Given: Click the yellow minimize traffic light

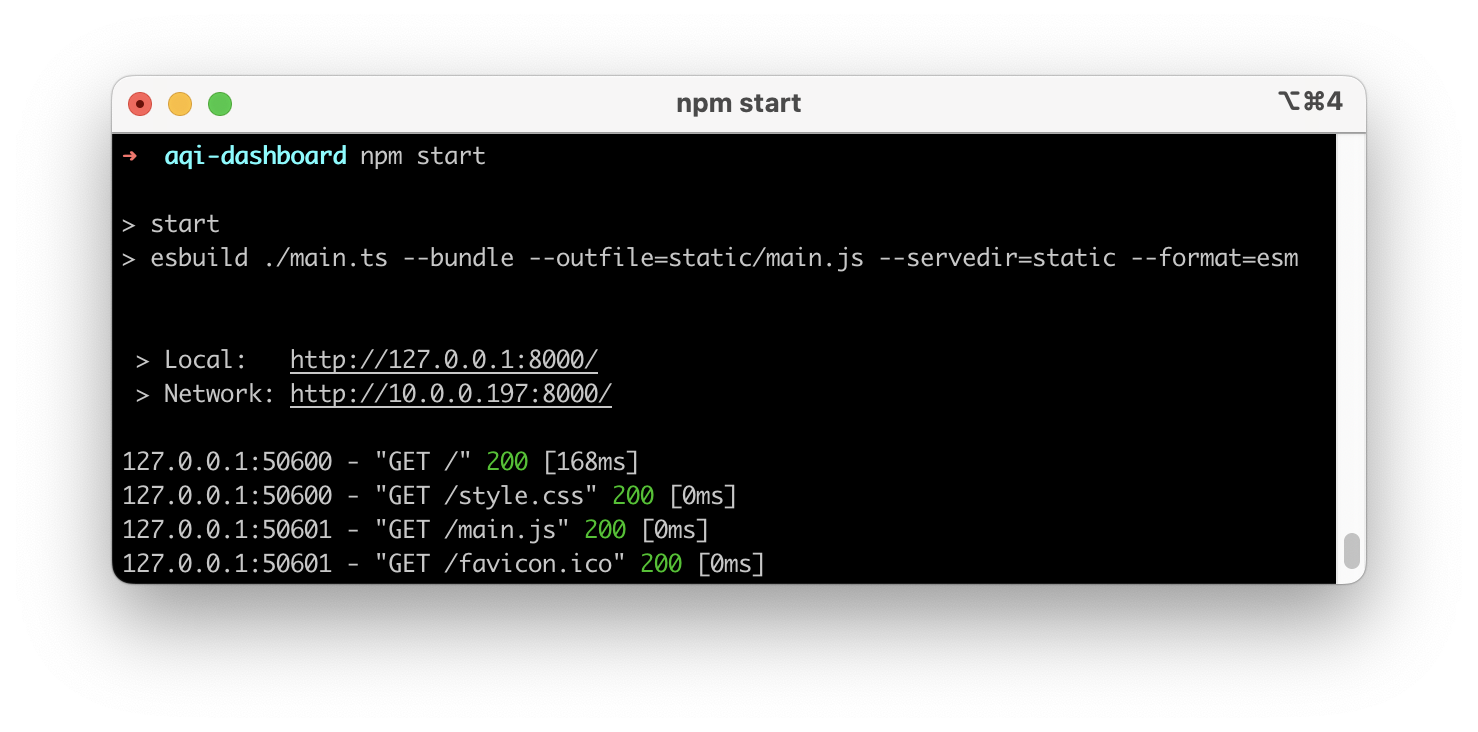Looking at the screenshot, I should coord(180,103).
